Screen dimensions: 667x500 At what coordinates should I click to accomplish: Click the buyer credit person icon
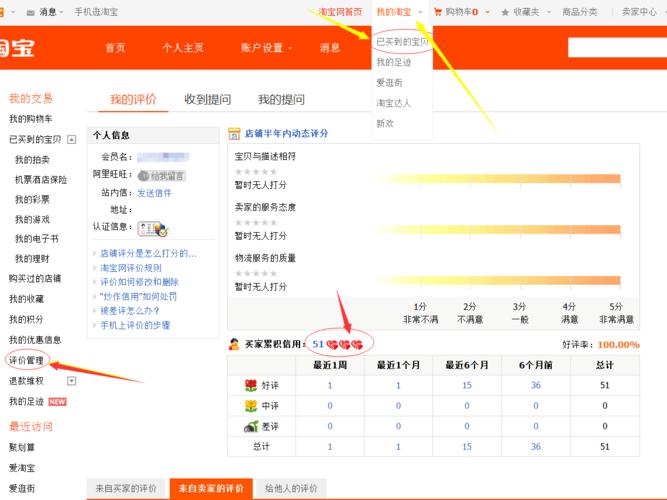point(234,344)
